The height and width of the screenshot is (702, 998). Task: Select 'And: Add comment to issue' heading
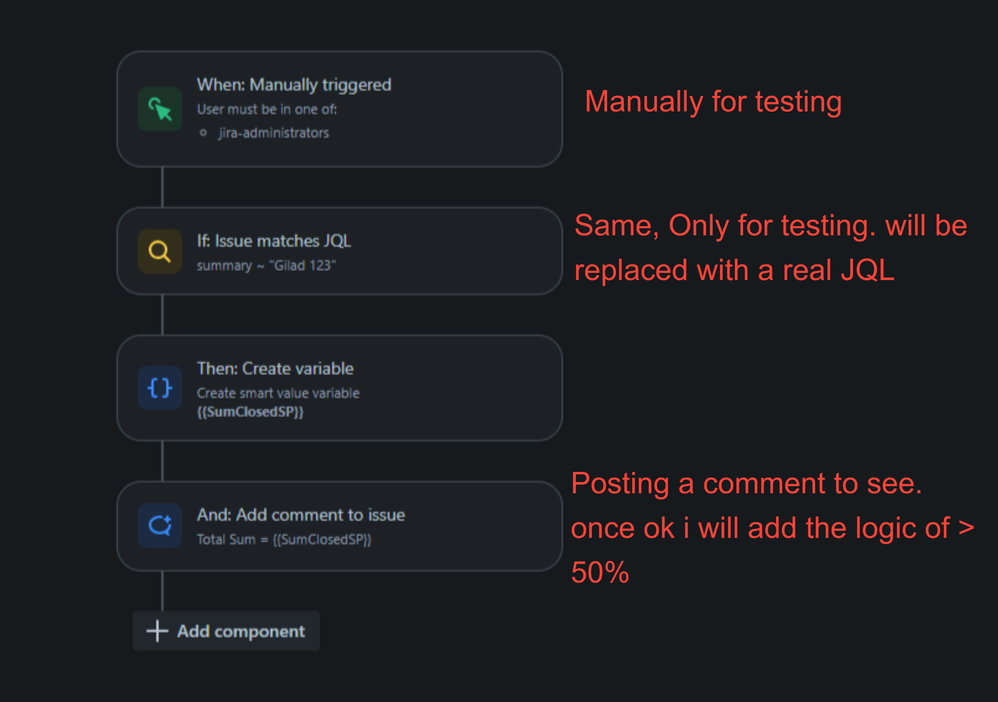pyautogui.click(x=300, y=515)
